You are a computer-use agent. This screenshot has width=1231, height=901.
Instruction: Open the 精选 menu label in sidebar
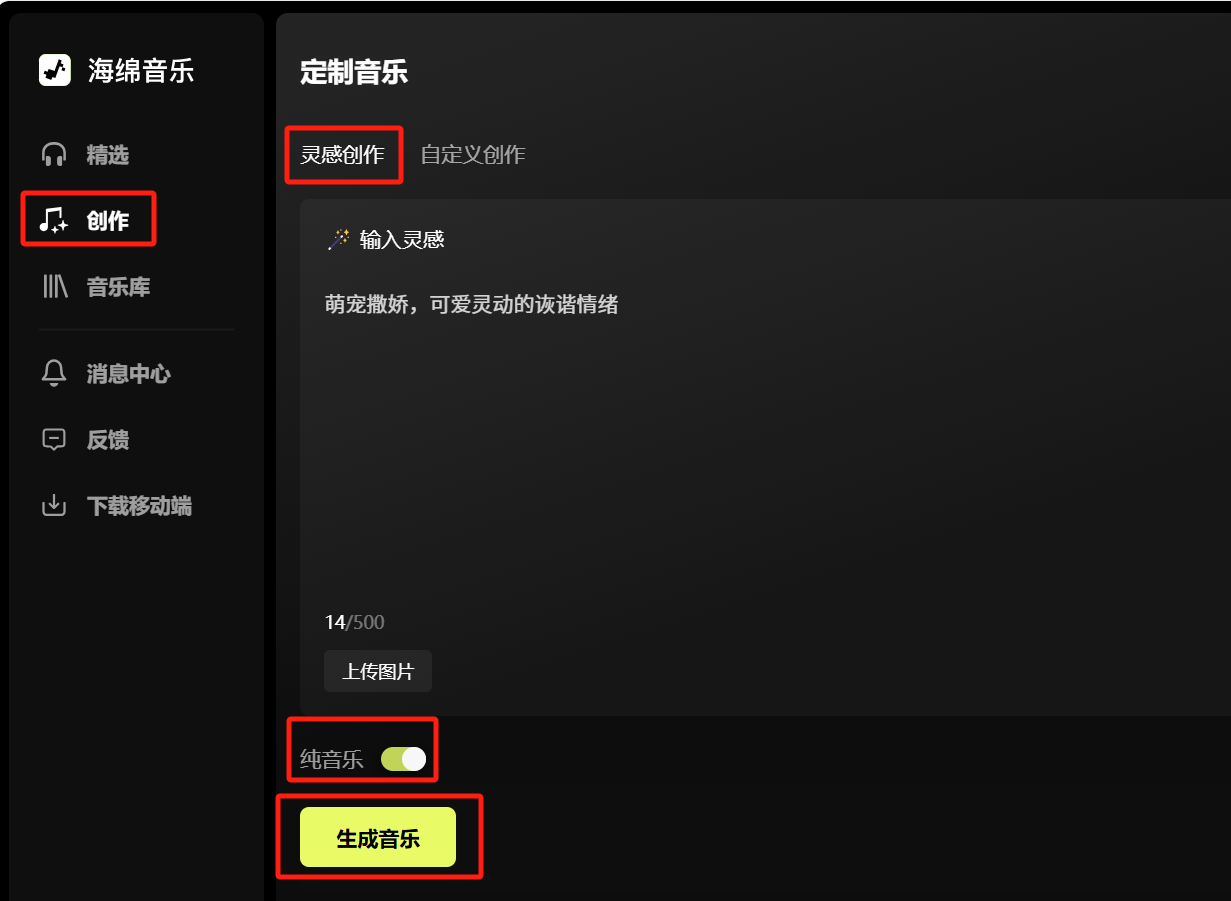[108, 155]
